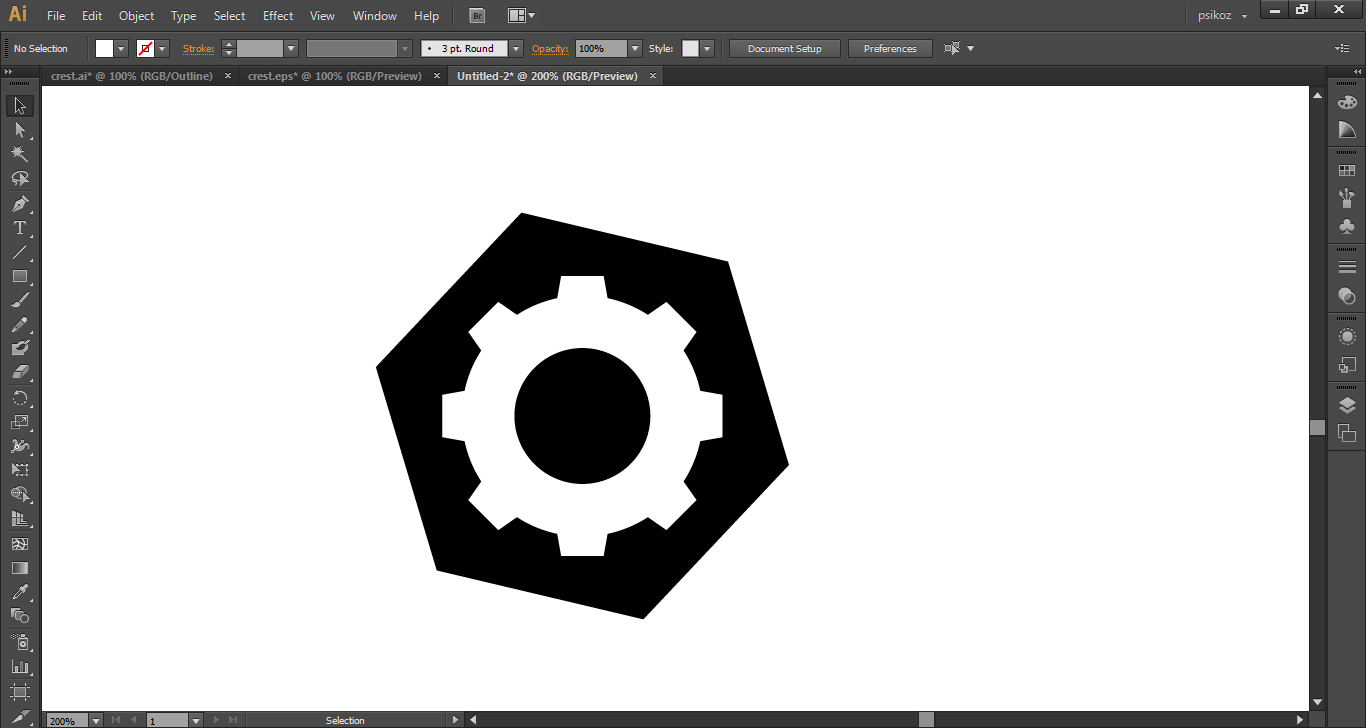
Task: Switch to the crest.eps tab
Action: click(334, 76)
